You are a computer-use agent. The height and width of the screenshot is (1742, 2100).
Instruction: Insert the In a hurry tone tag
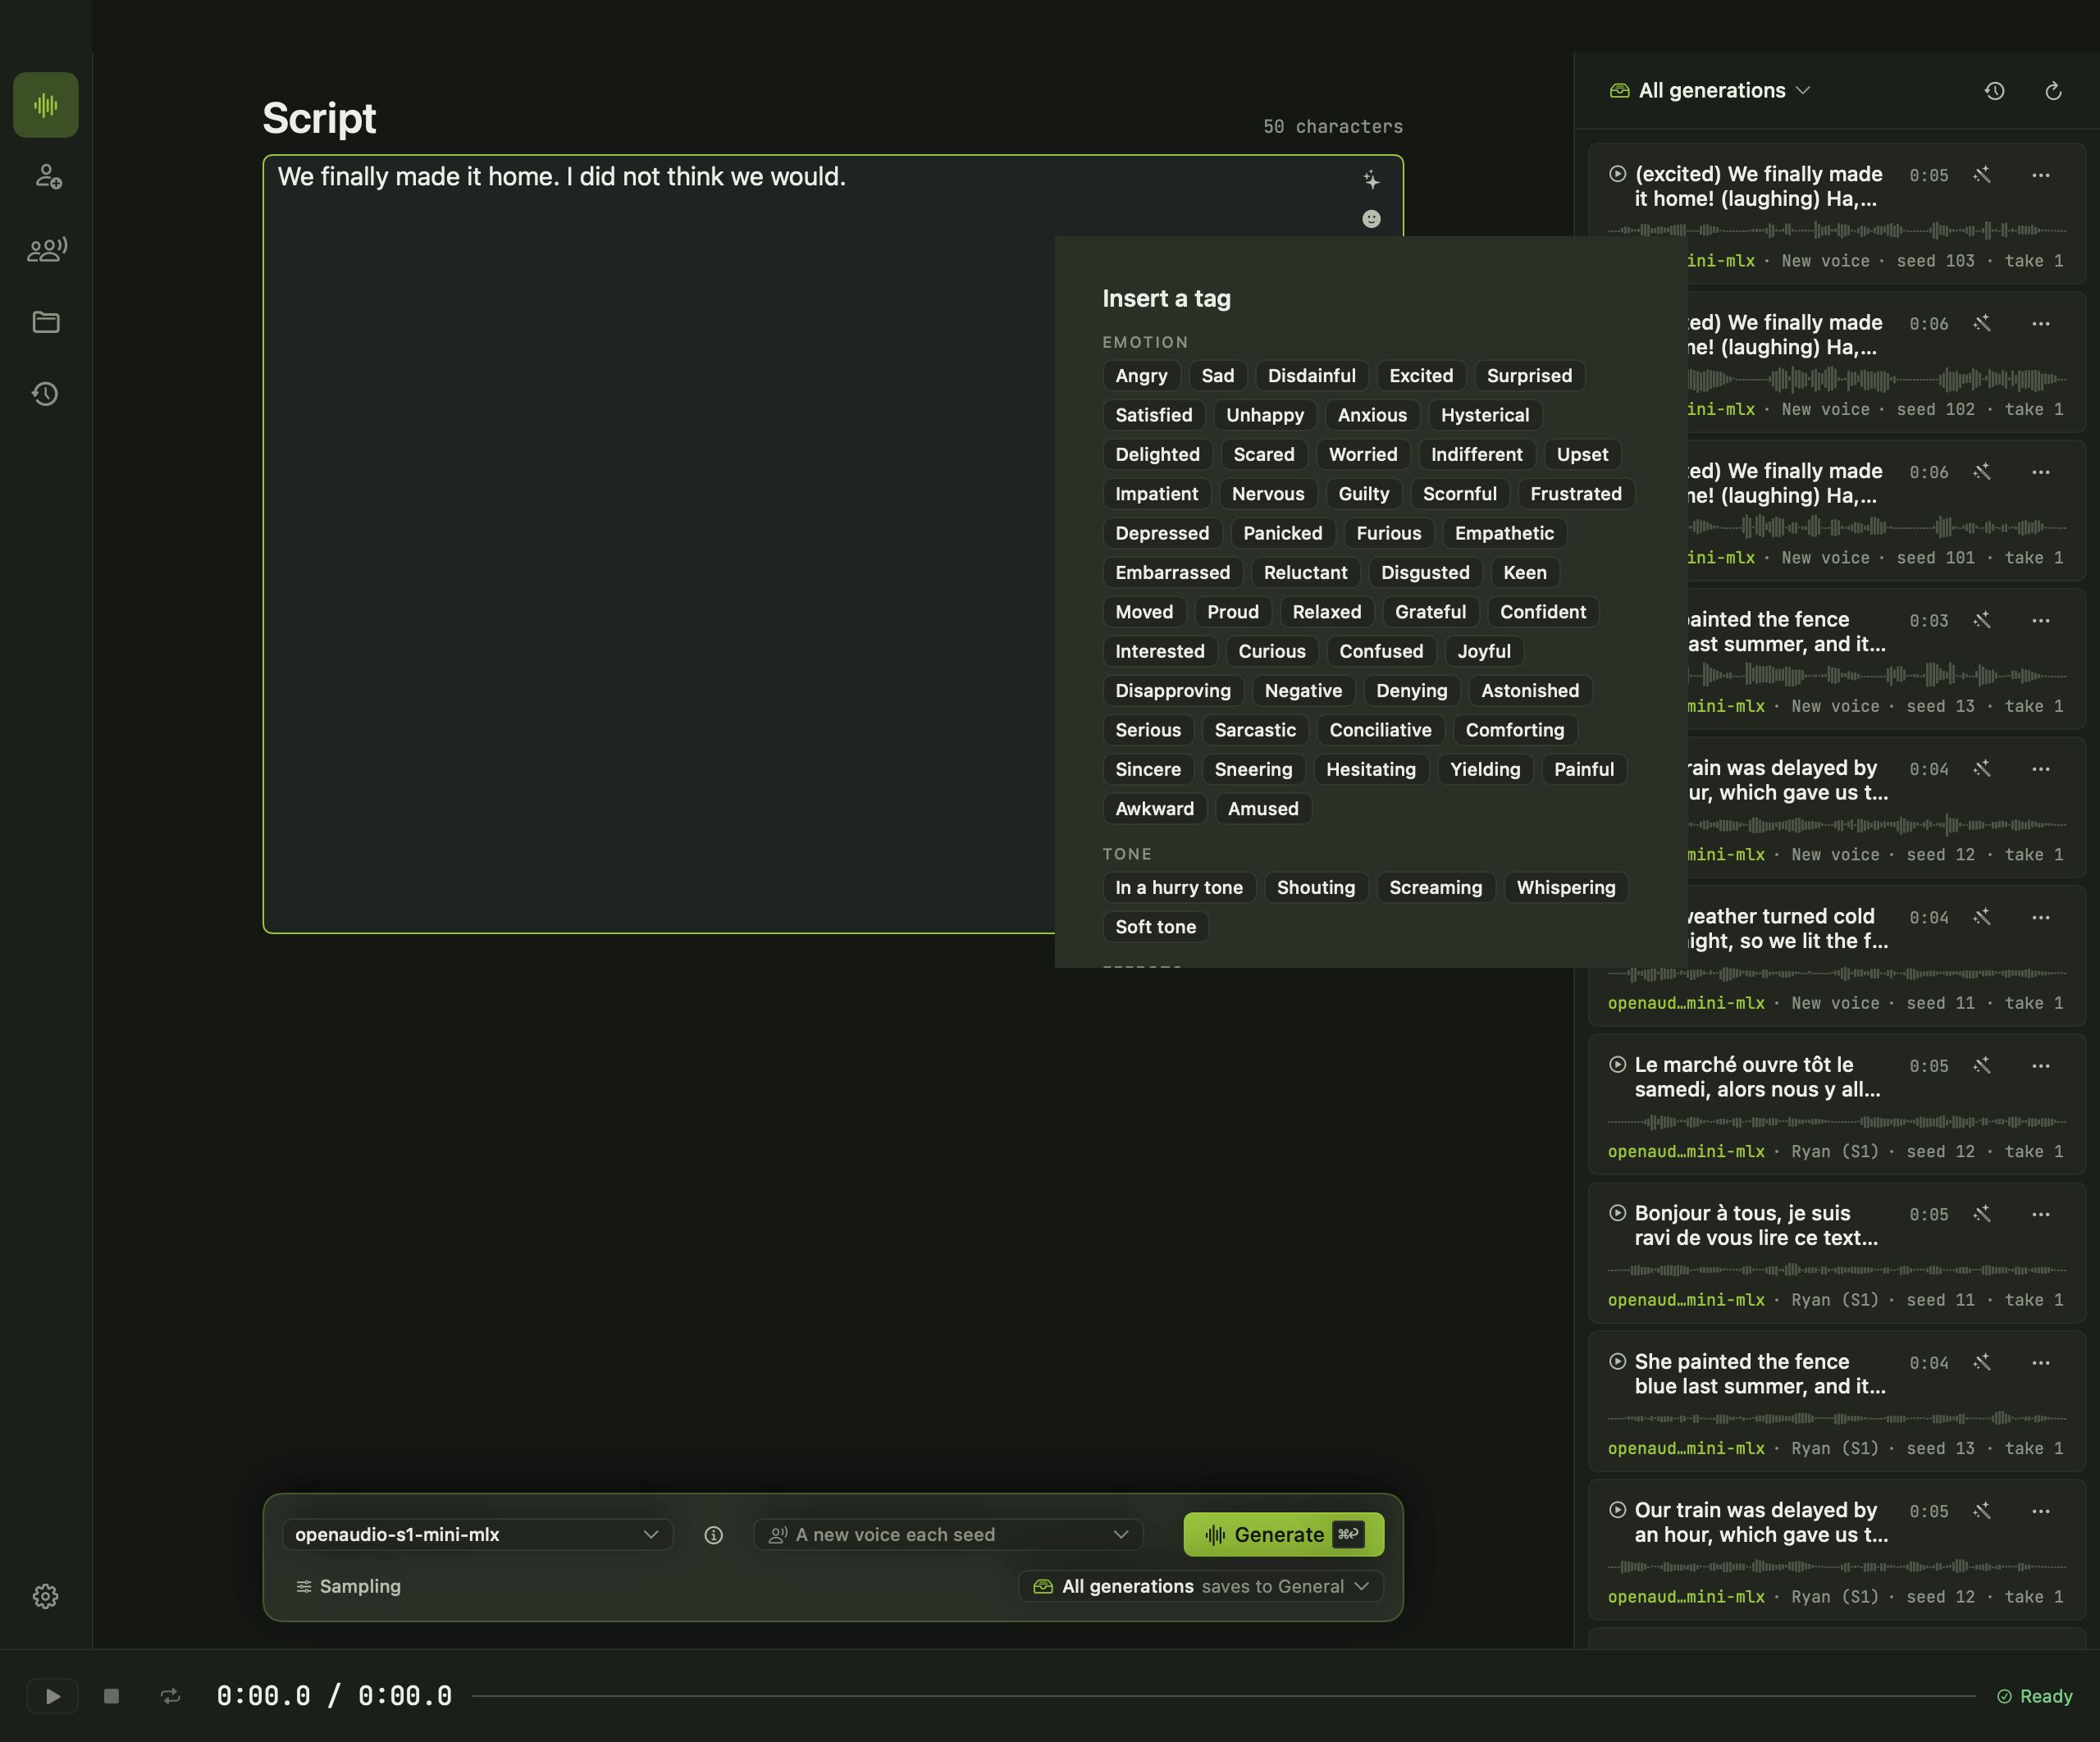click(1178, 888)
